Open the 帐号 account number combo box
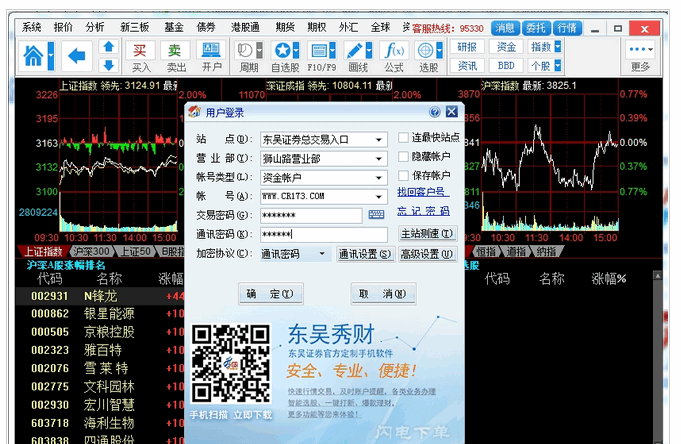 324,196
